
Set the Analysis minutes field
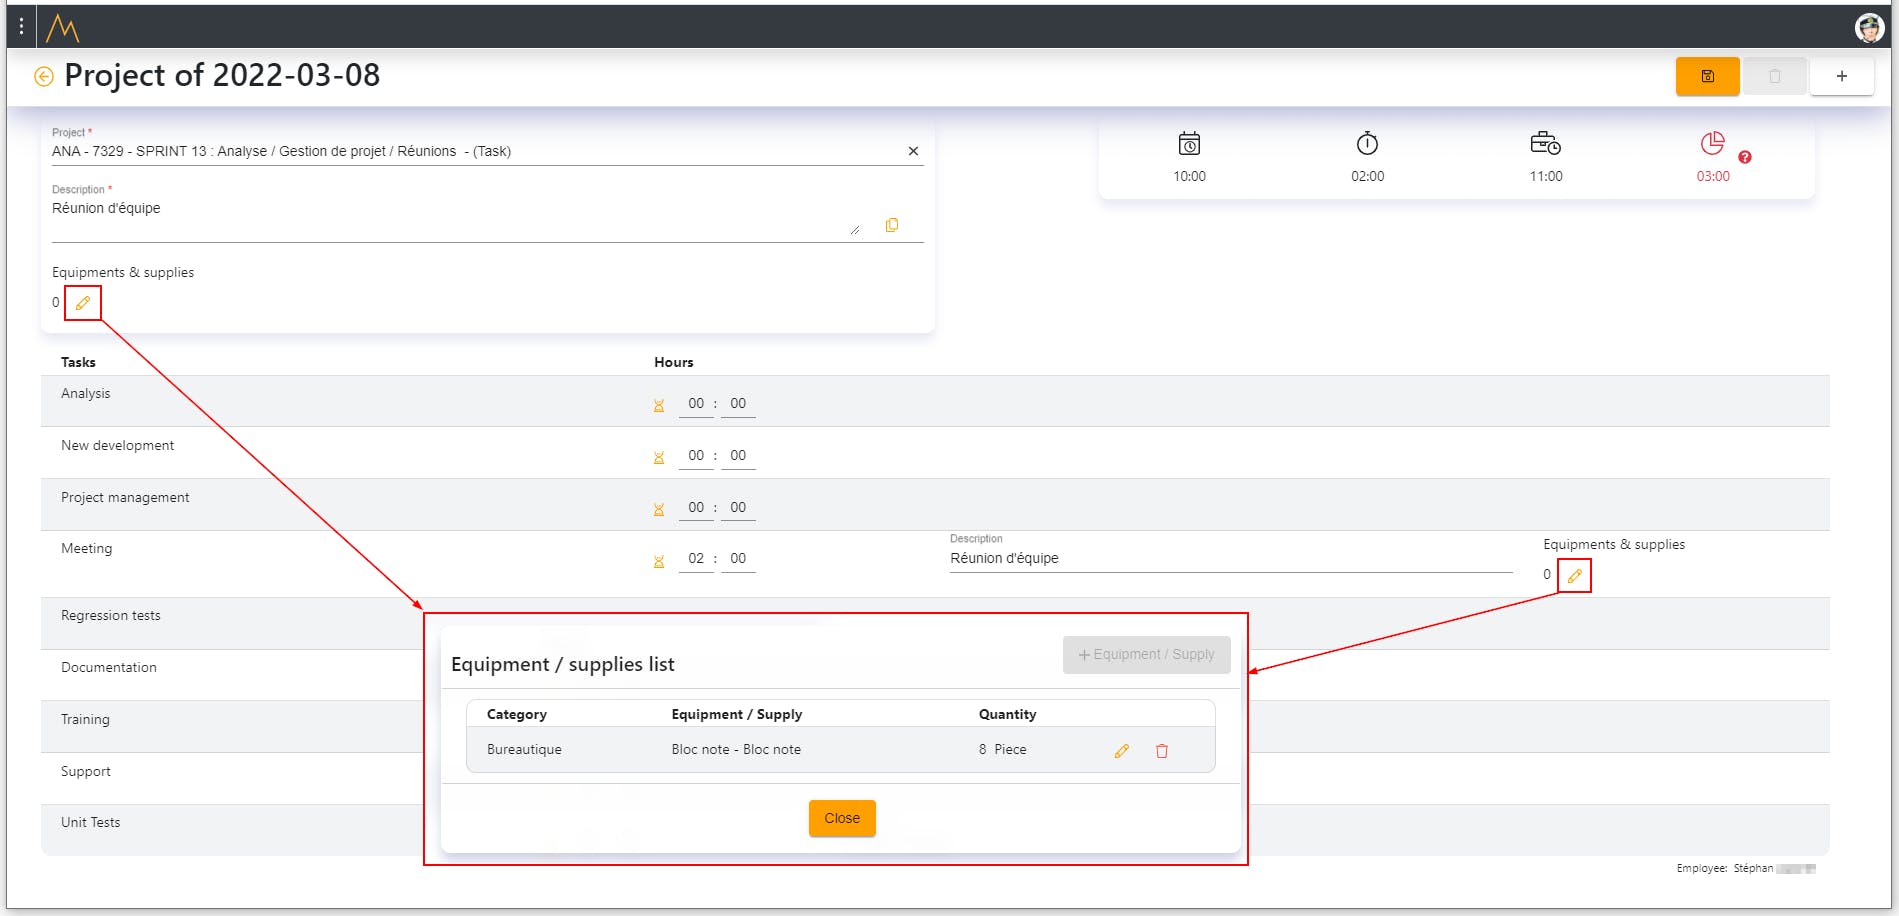tap(738, 404)
